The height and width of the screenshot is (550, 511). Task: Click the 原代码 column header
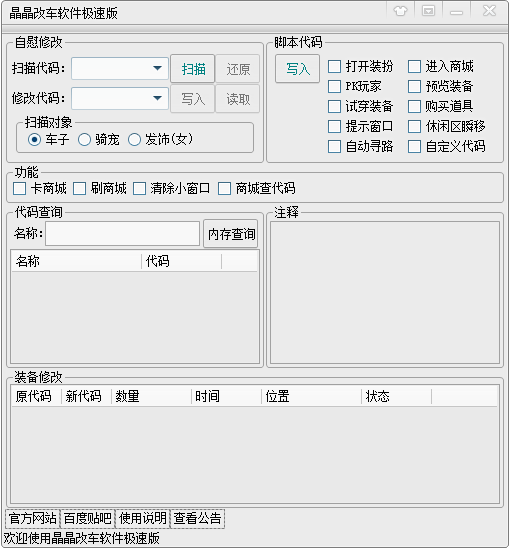(x=36, y=396)
